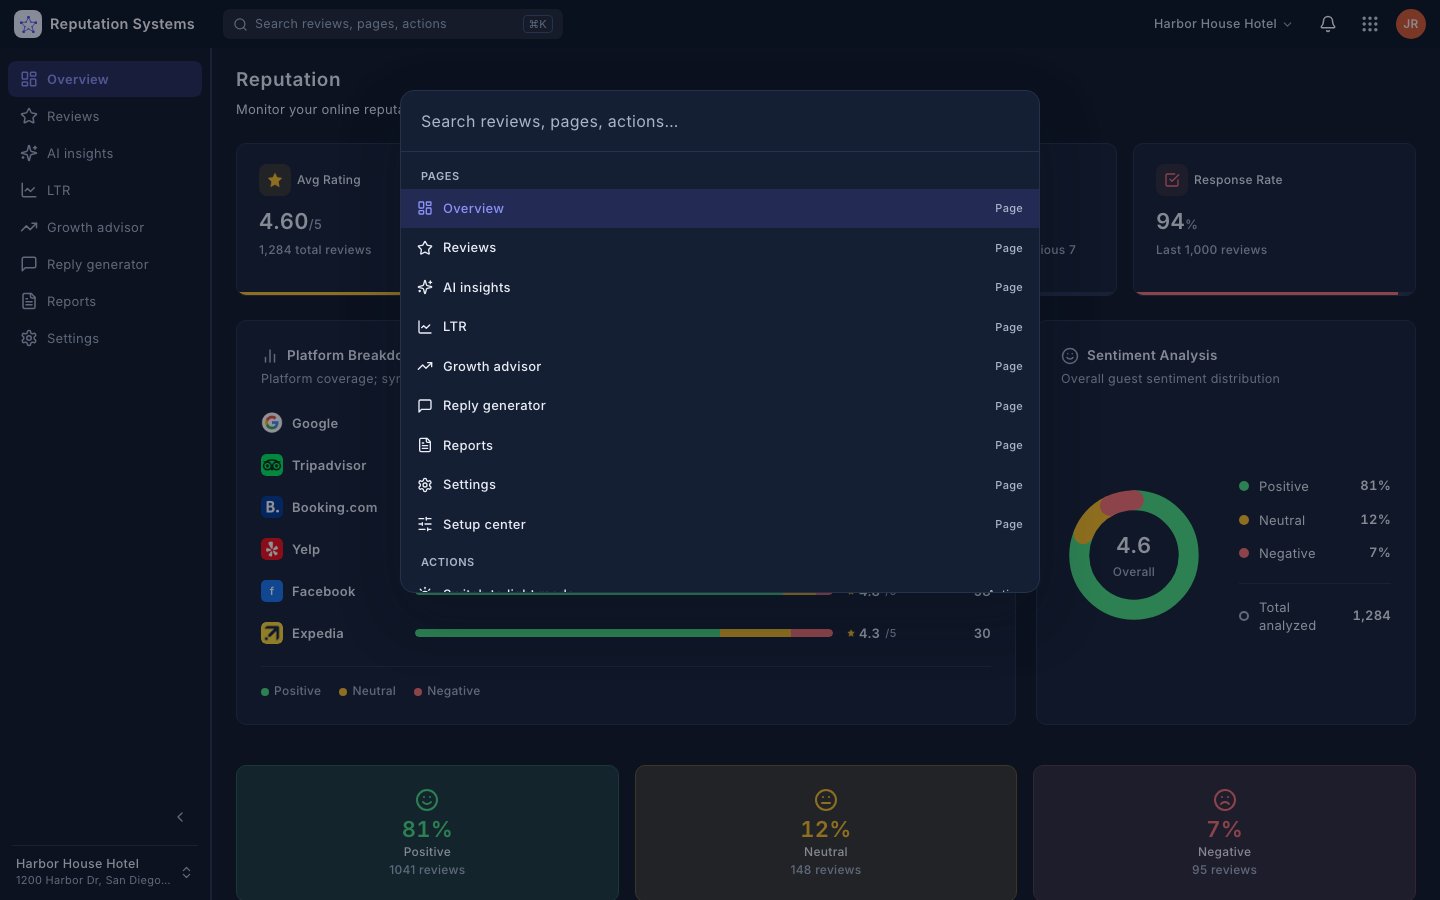Image resolution: width=1440 pixels, height=900 pixels.
Task: Open the 12% Neutral sentiment card
Action: tap(826, 832)
